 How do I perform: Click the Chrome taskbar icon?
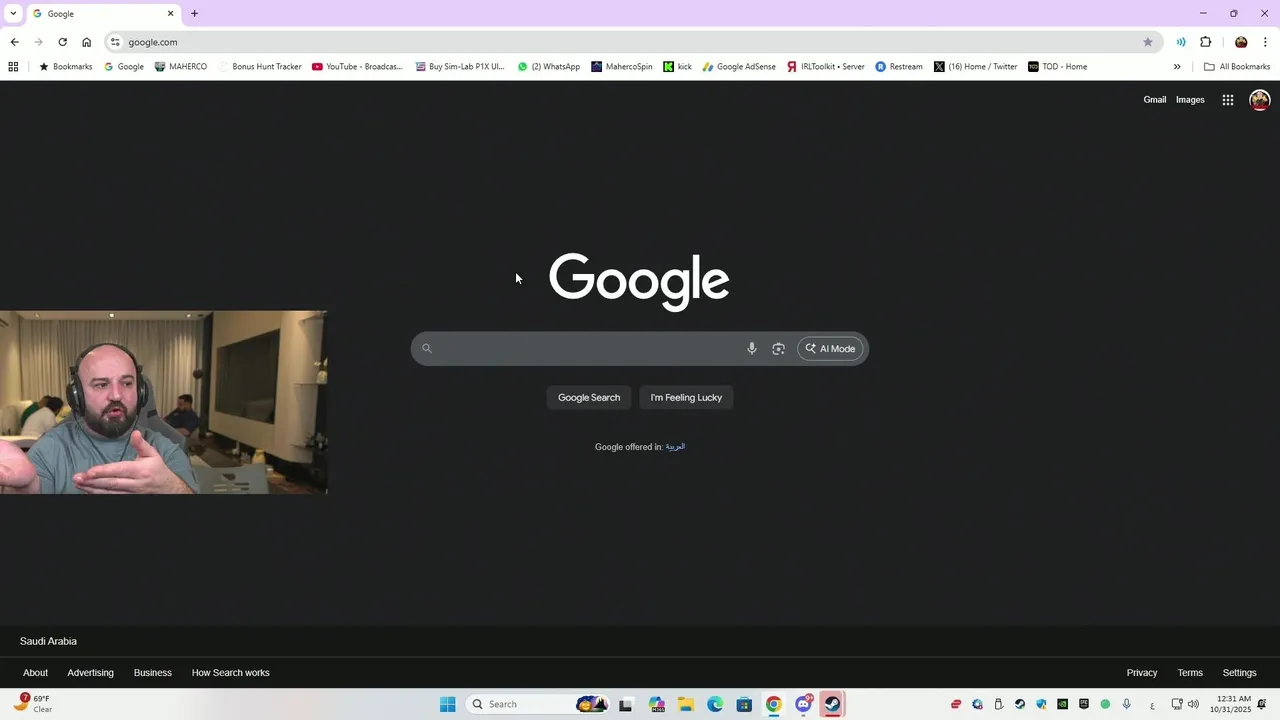point(773,704)
